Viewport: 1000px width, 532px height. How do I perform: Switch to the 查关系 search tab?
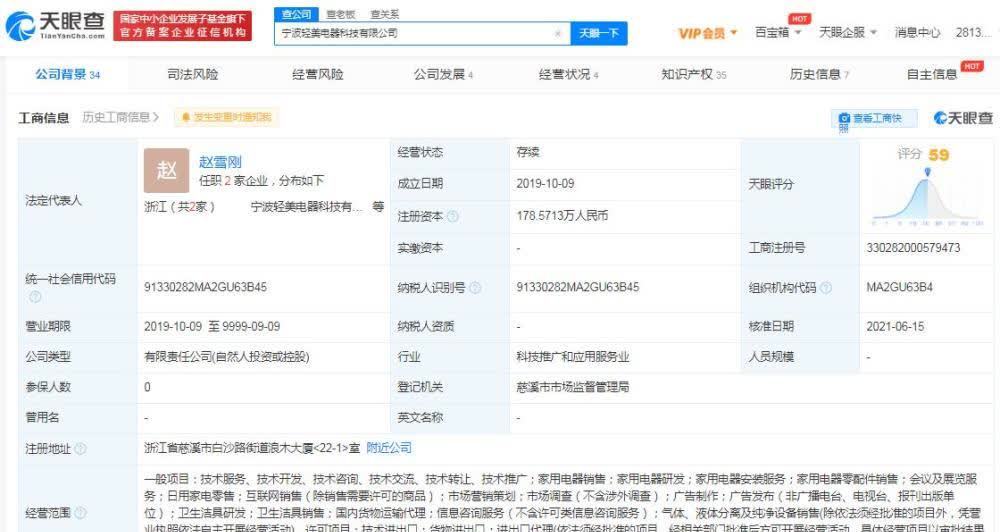tap(385, 14)
